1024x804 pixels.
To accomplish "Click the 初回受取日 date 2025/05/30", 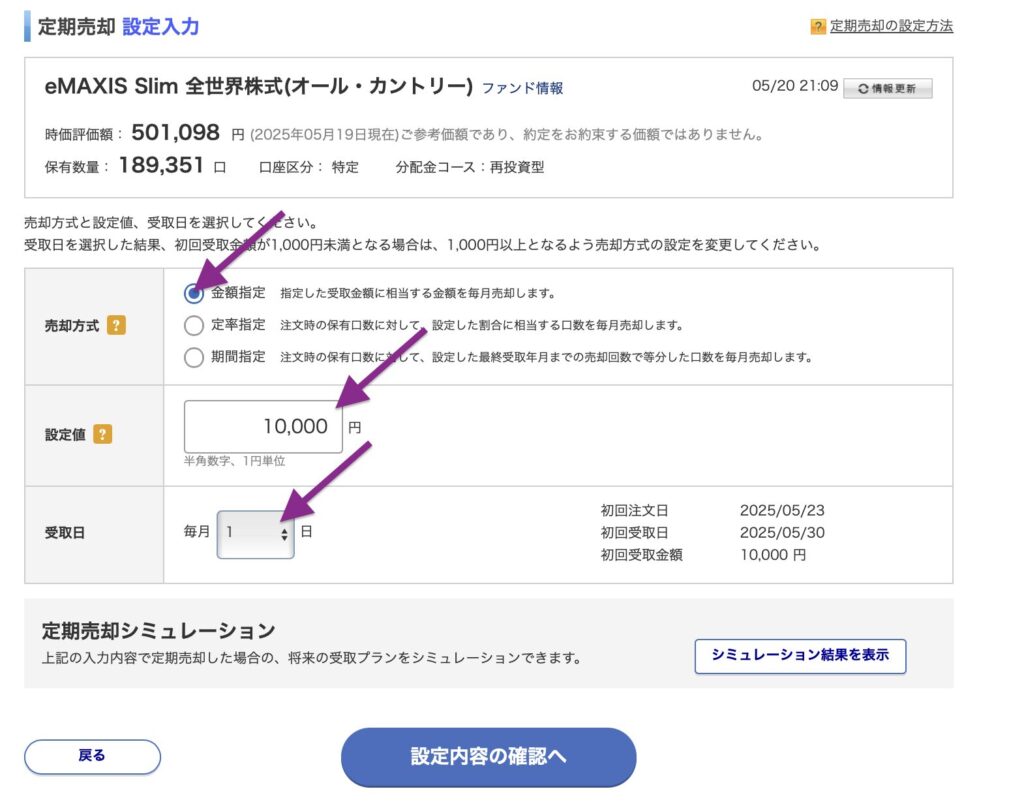I will point(782,532).
